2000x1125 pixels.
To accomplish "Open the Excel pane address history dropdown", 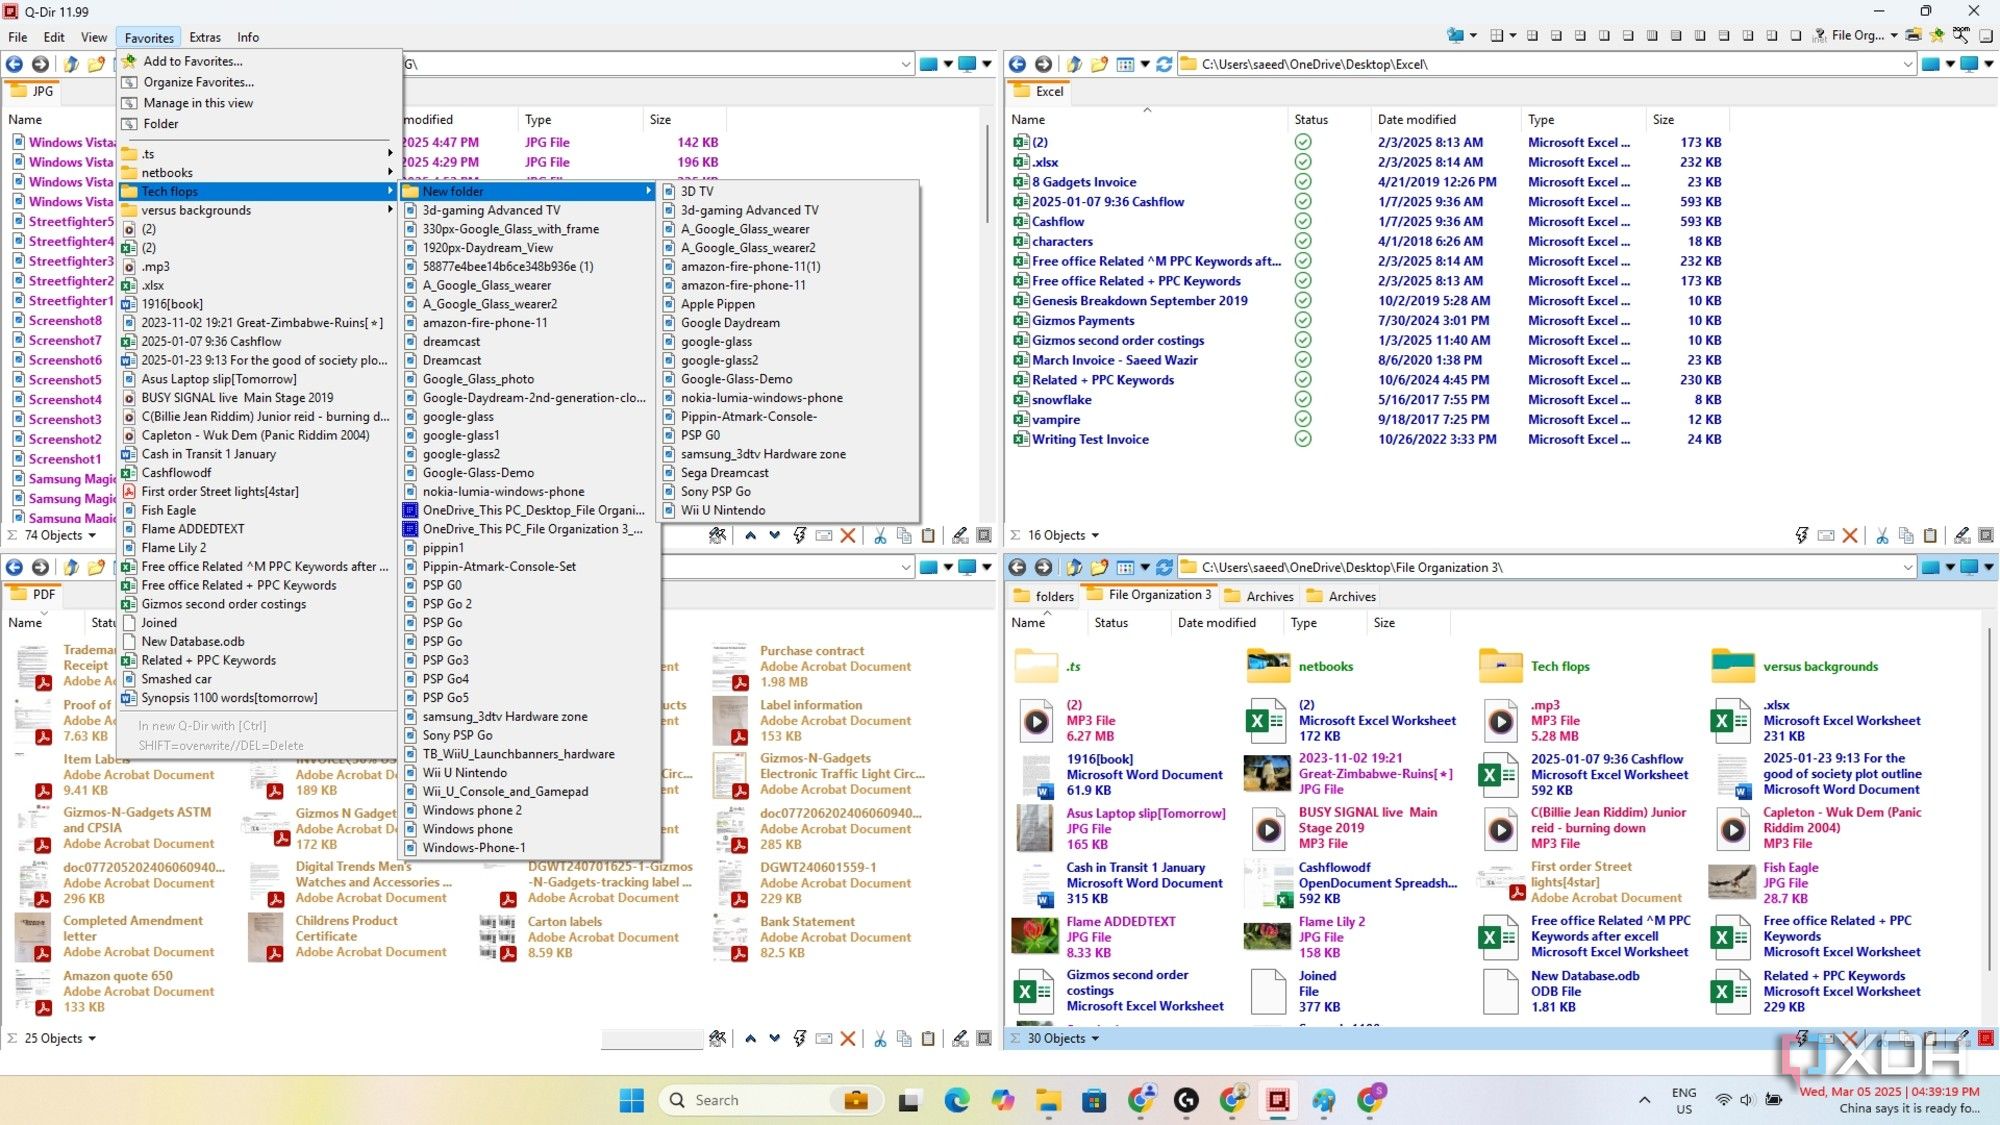I will [x=1908, y=64].
